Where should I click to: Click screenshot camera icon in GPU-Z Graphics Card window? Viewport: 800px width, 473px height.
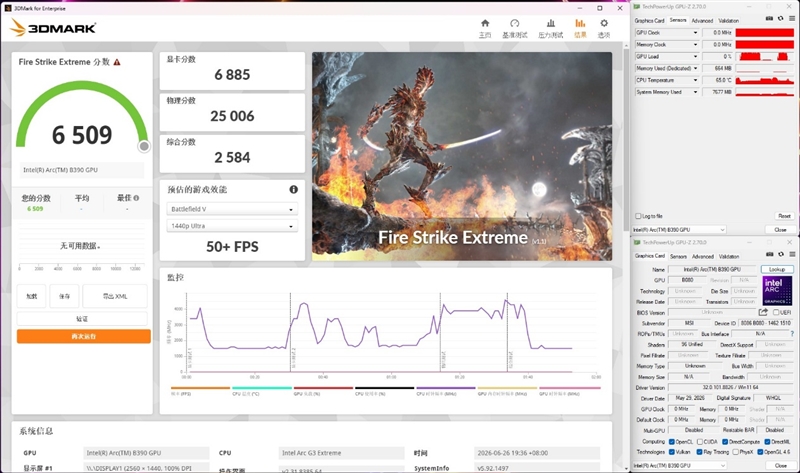(x=769, y=254)
